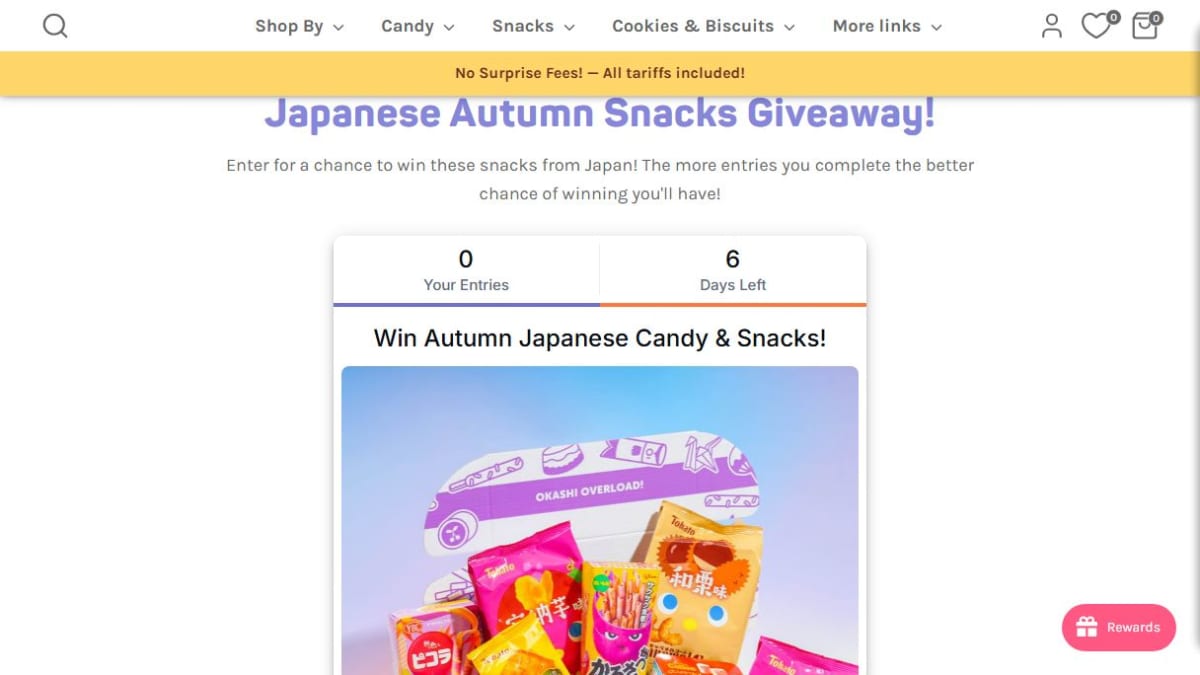View the wishlist heart icon
The height and width of the screenshot is (675, 1200).
point(1096,27)
